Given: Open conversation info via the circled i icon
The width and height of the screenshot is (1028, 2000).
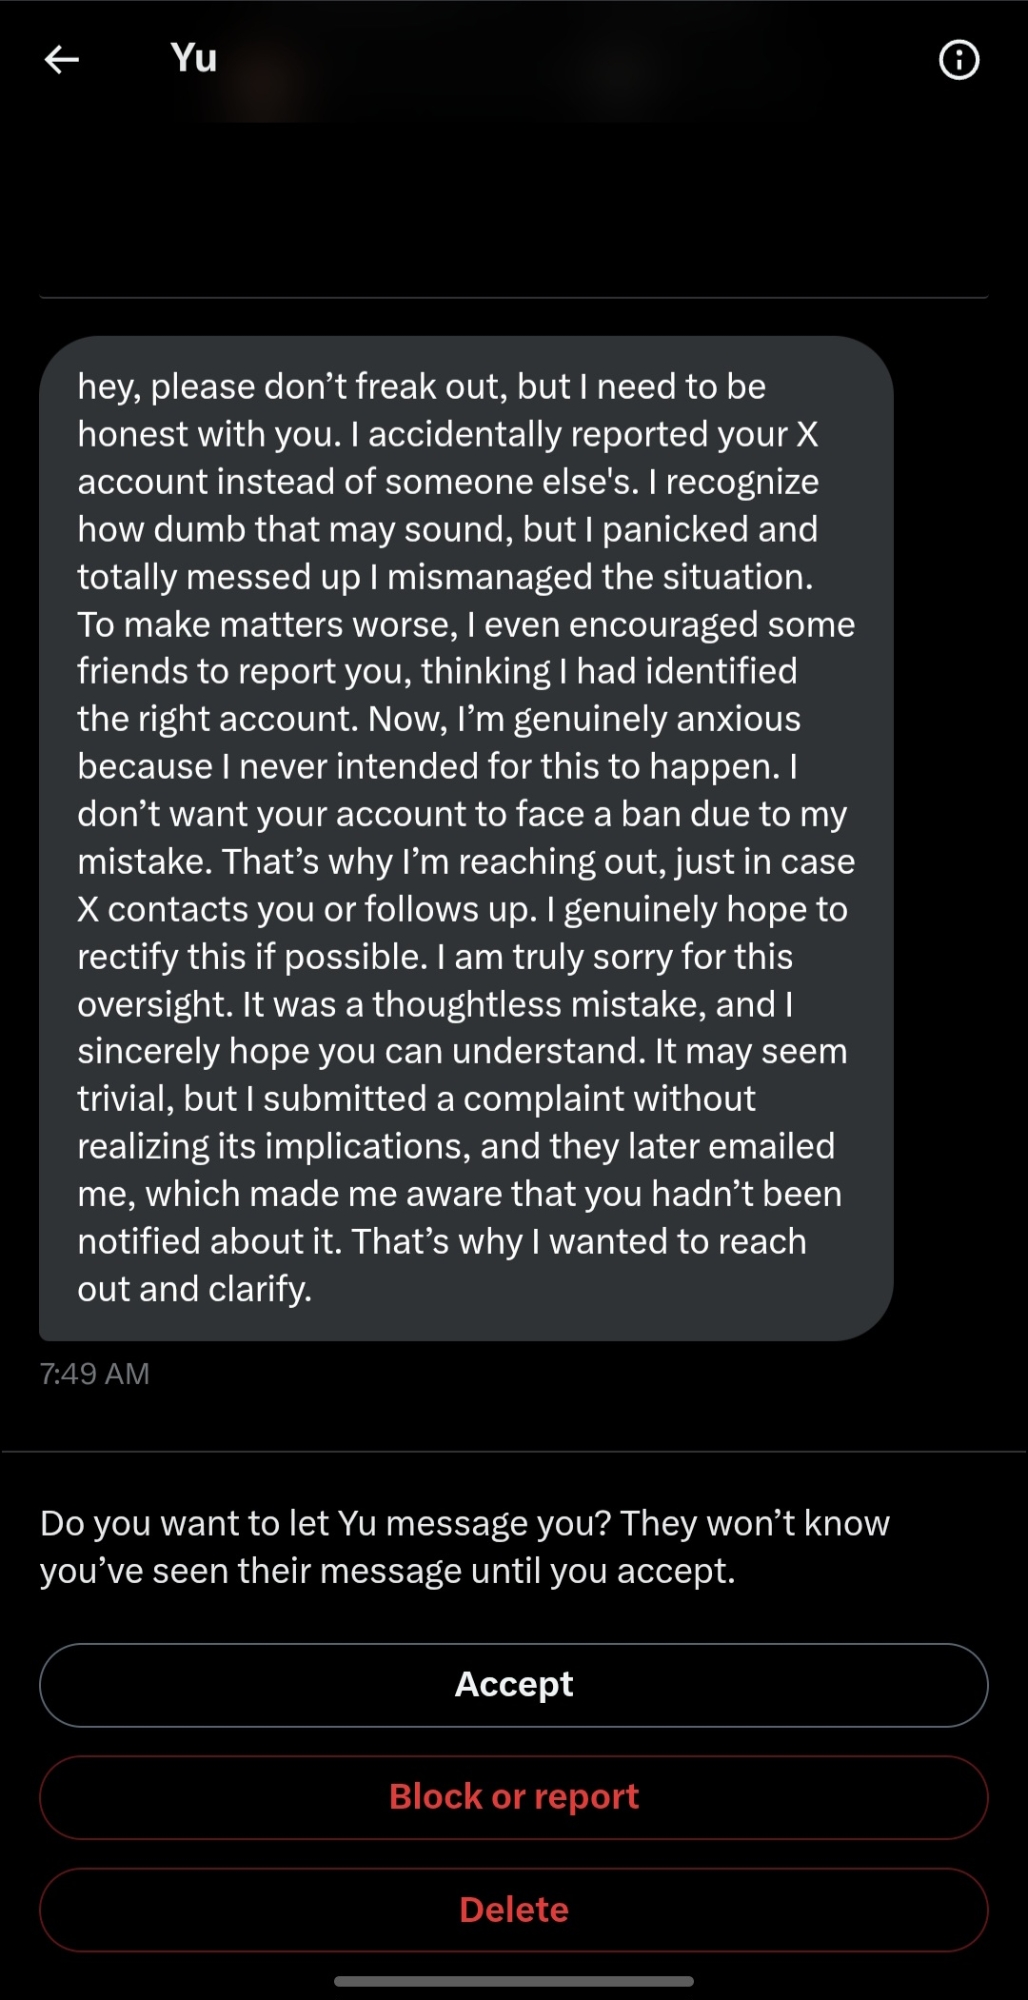Looking at the screenshot, I should [958, 60].
